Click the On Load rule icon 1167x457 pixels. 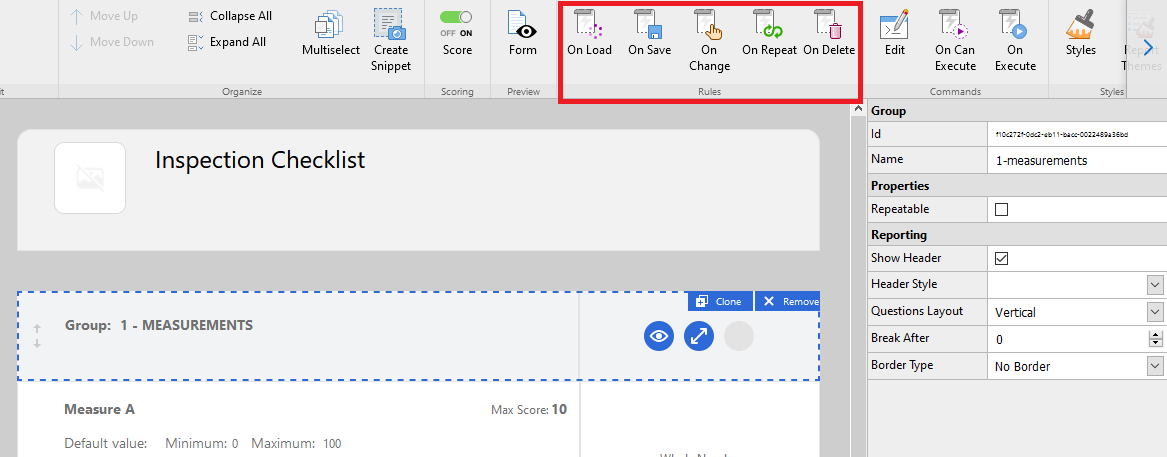coord(589,25)
